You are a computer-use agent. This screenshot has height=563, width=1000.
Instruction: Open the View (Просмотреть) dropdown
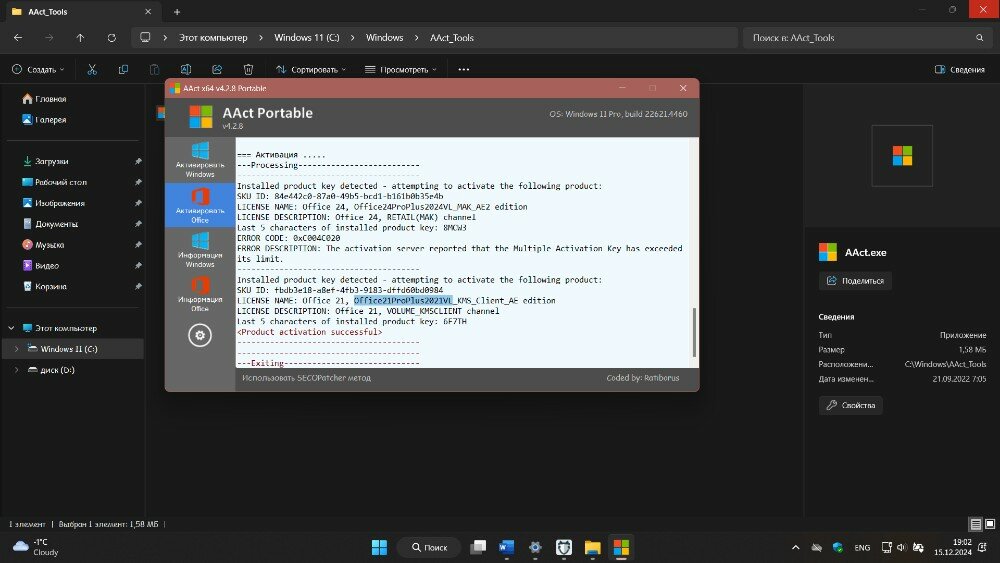point(401,69)
